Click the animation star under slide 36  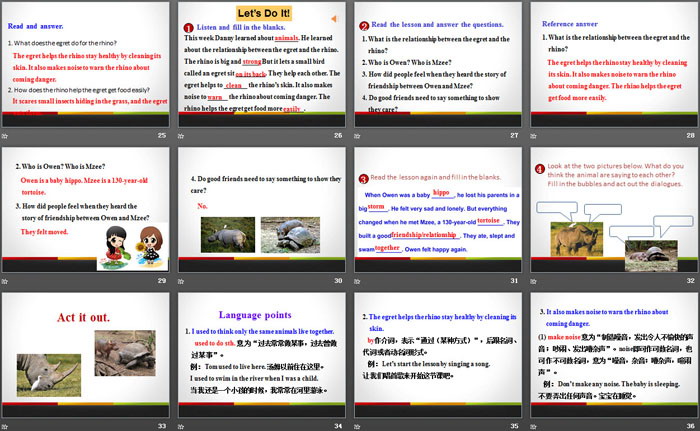point(533,427)
